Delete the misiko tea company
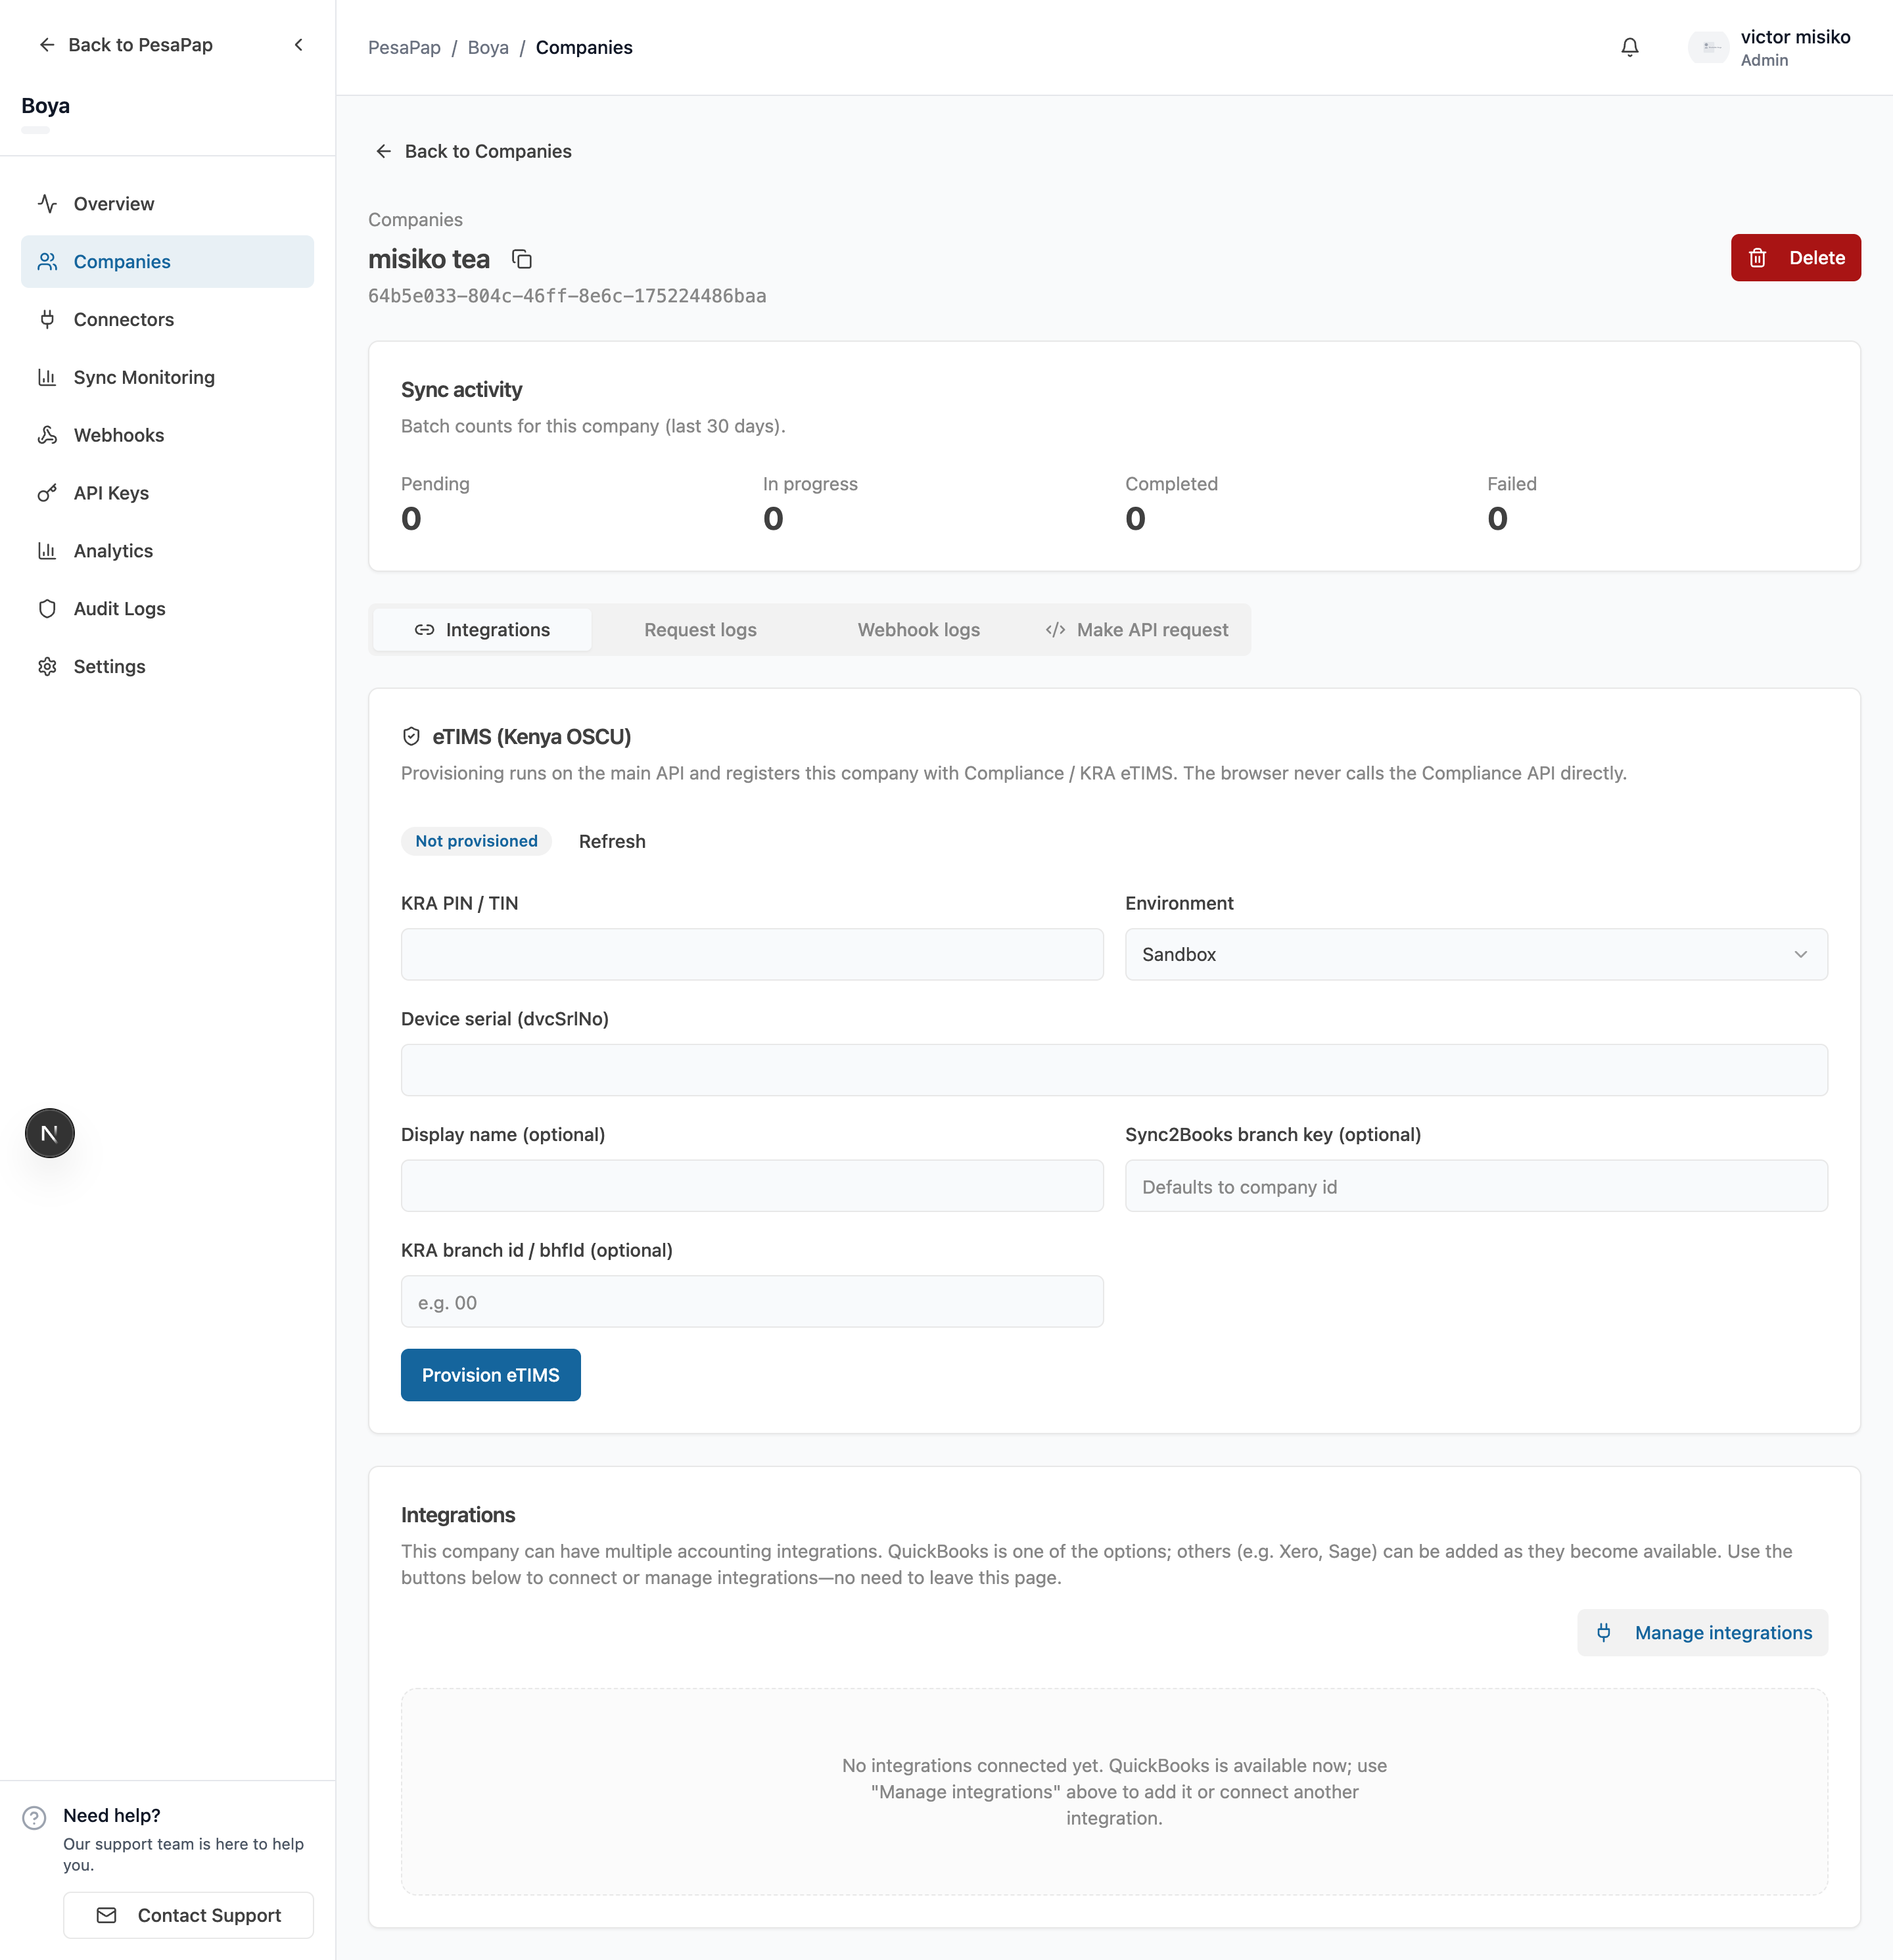The width and height of the screenshot is (1893, 1960). point(1795,258)
